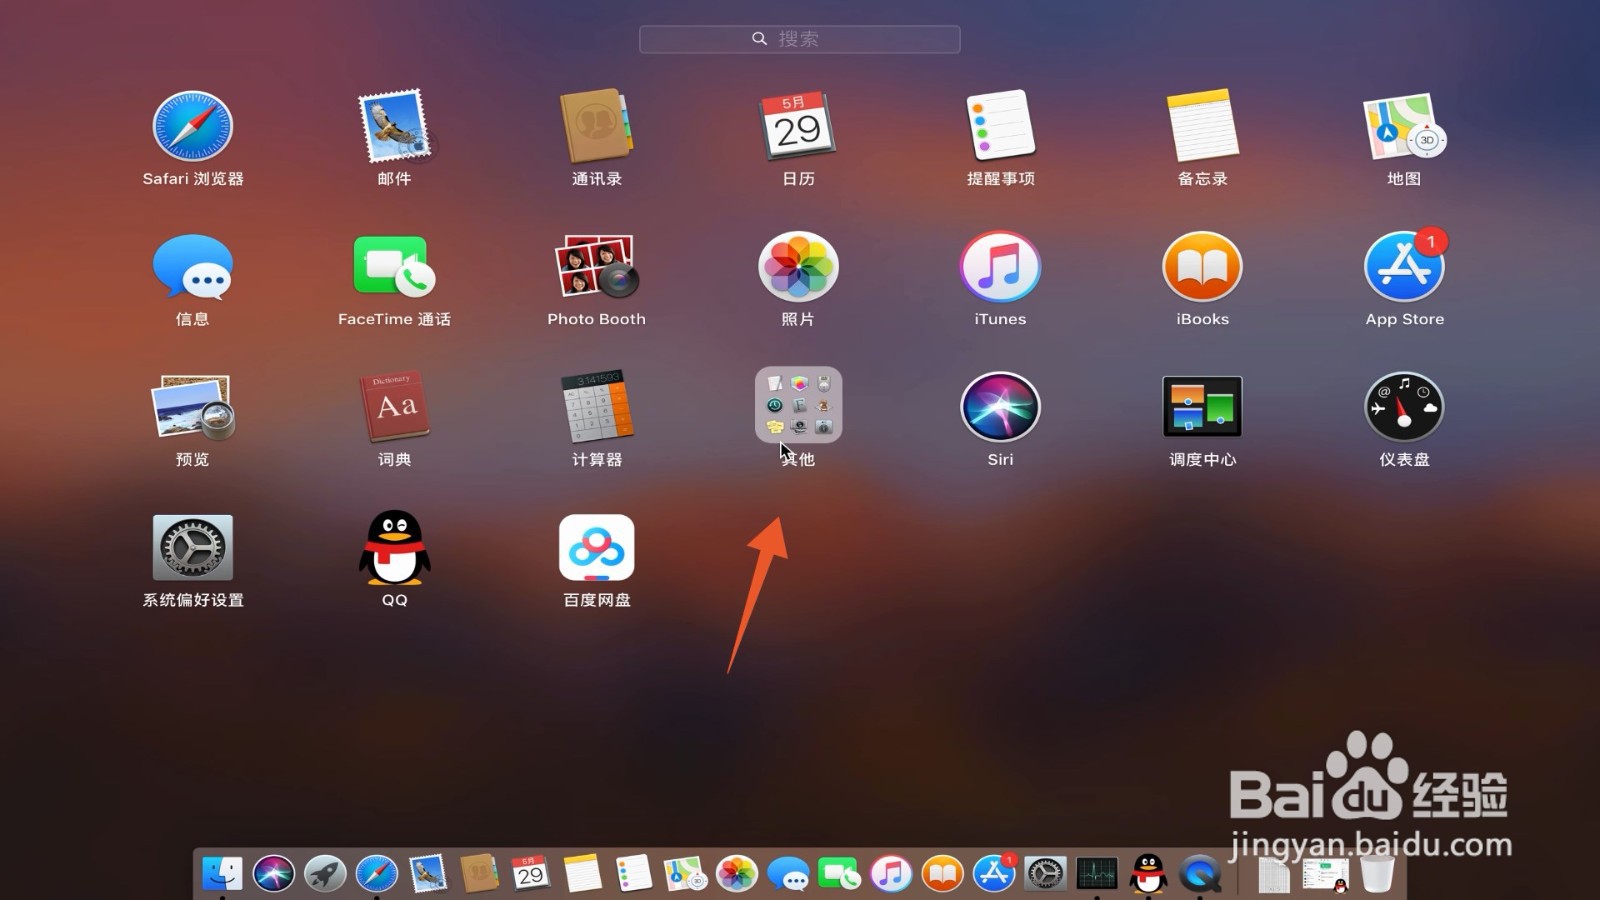The image size is (1600, 900).
Task: Open 计算器 in Launchpad
Action: [x=597, y=408]
